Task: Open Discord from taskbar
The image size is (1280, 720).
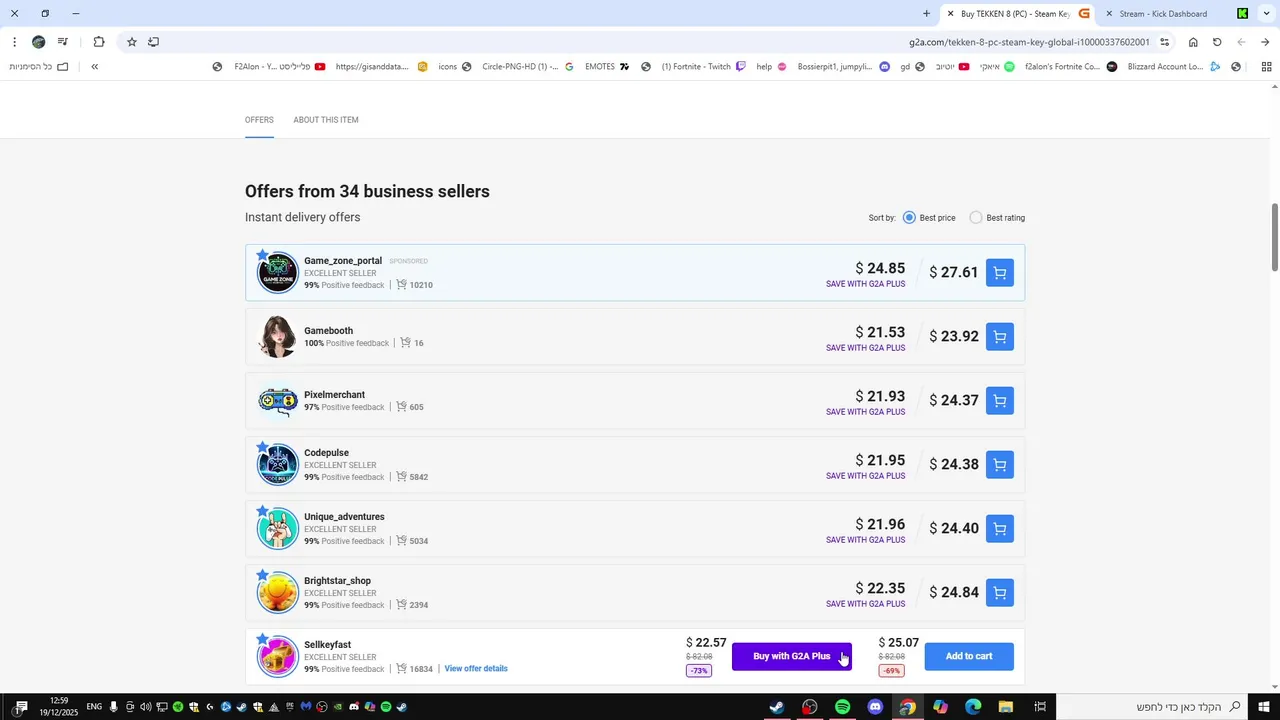Action: [x=875, y=707]
